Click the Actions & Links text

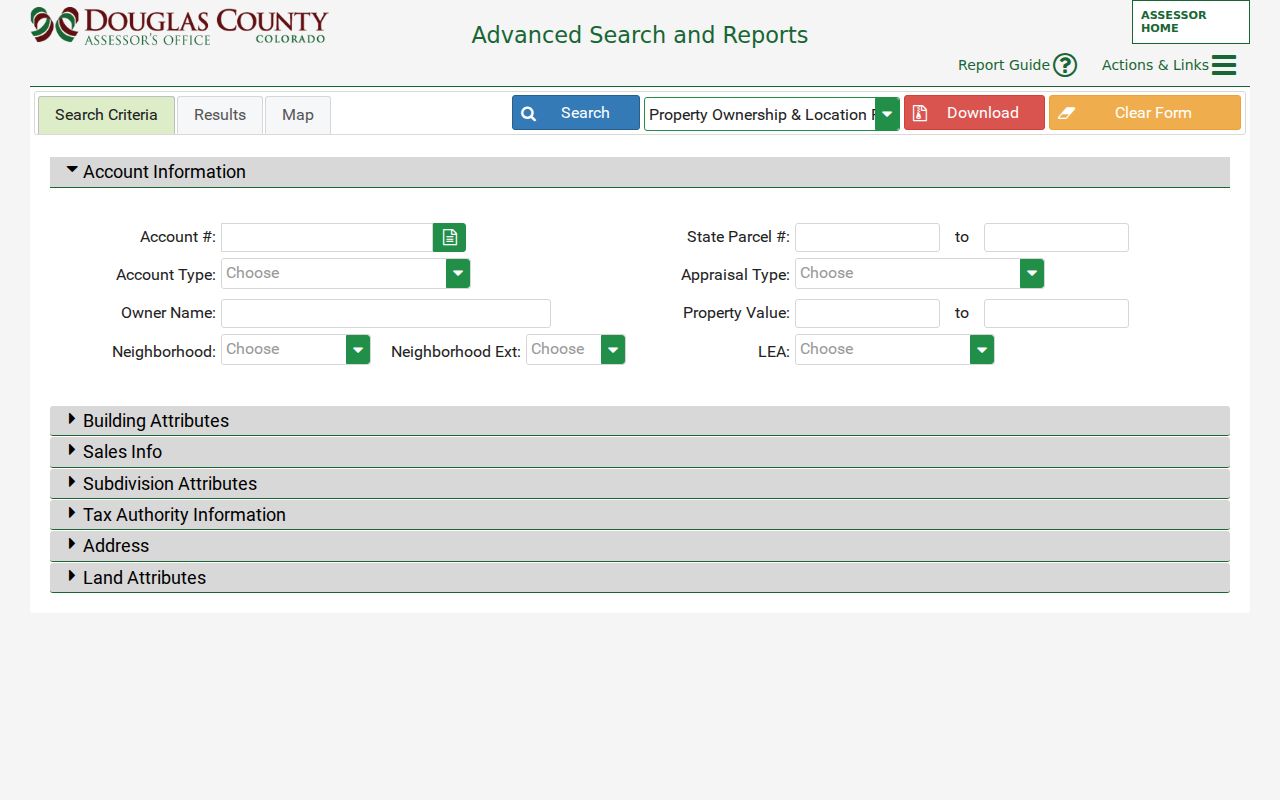coord(1155,65)
